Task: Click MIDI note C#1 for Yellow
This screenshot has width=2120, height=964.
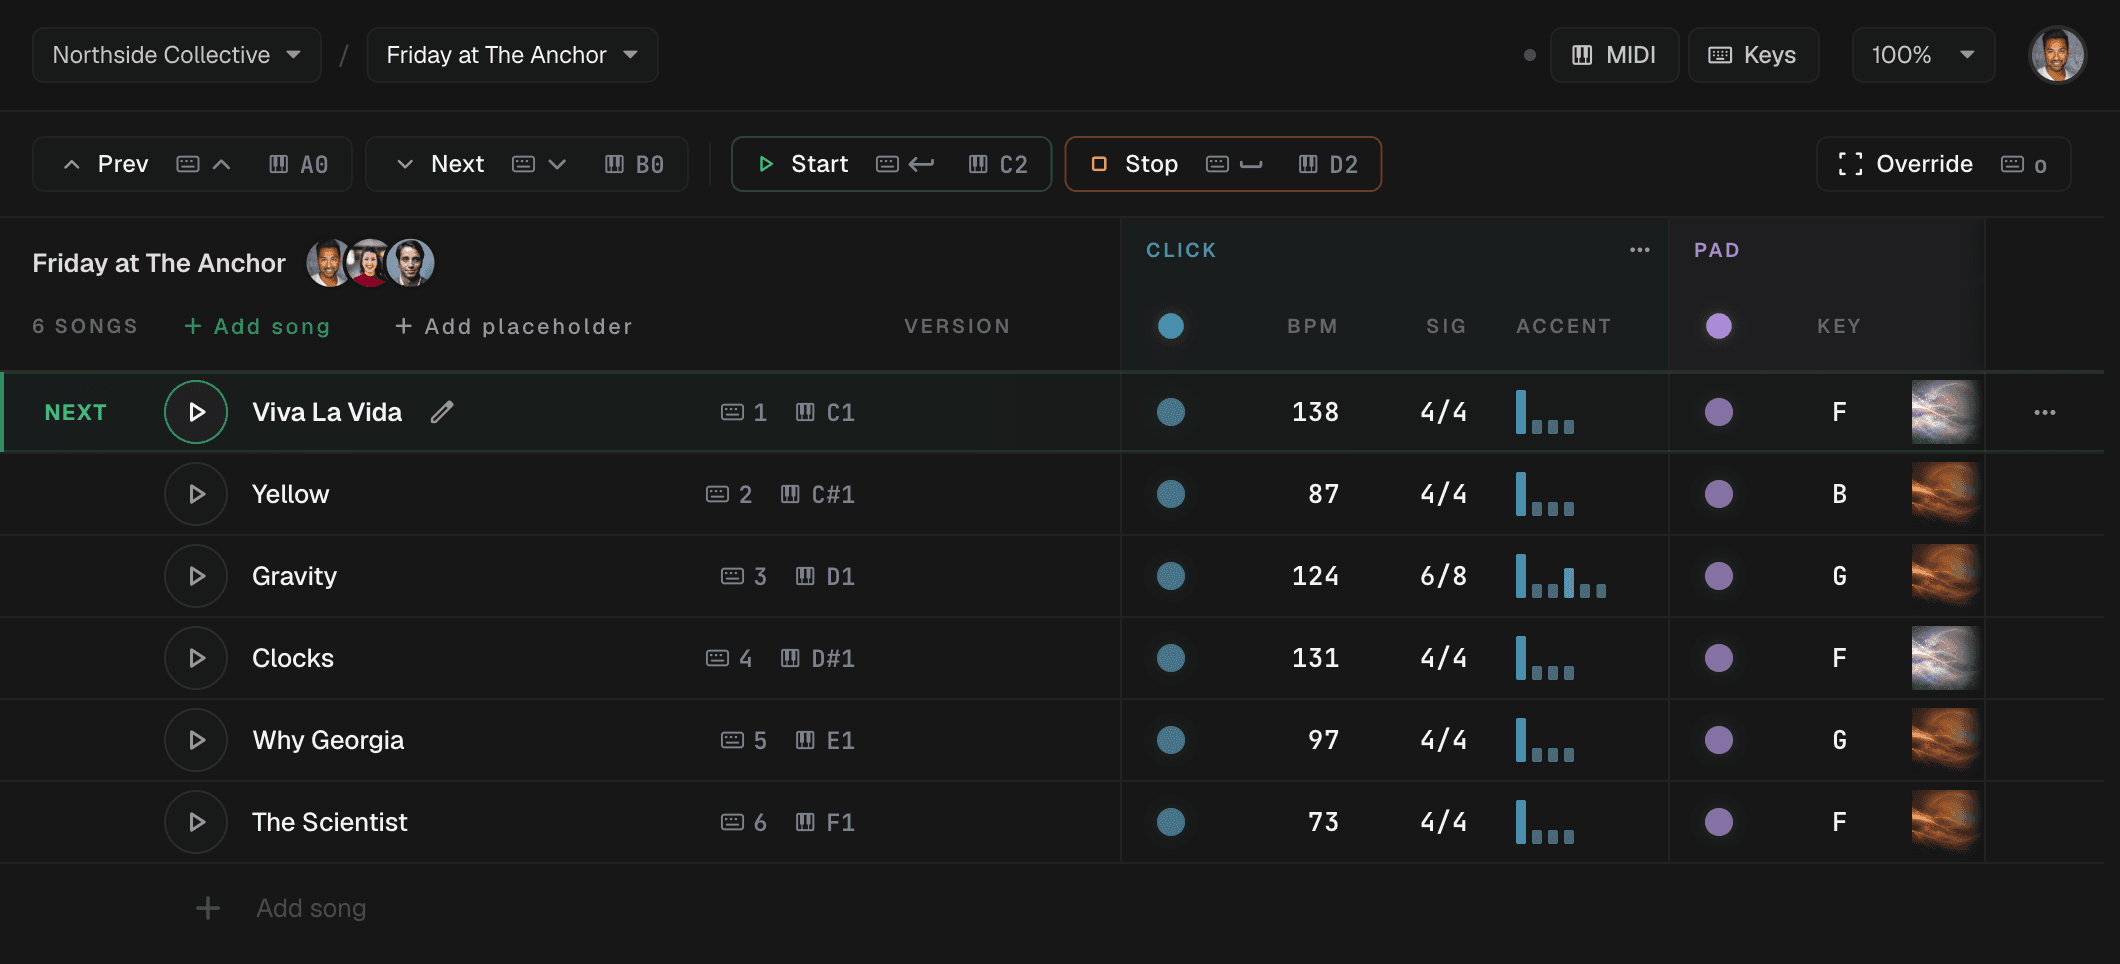Action: [x=818, y=494]
